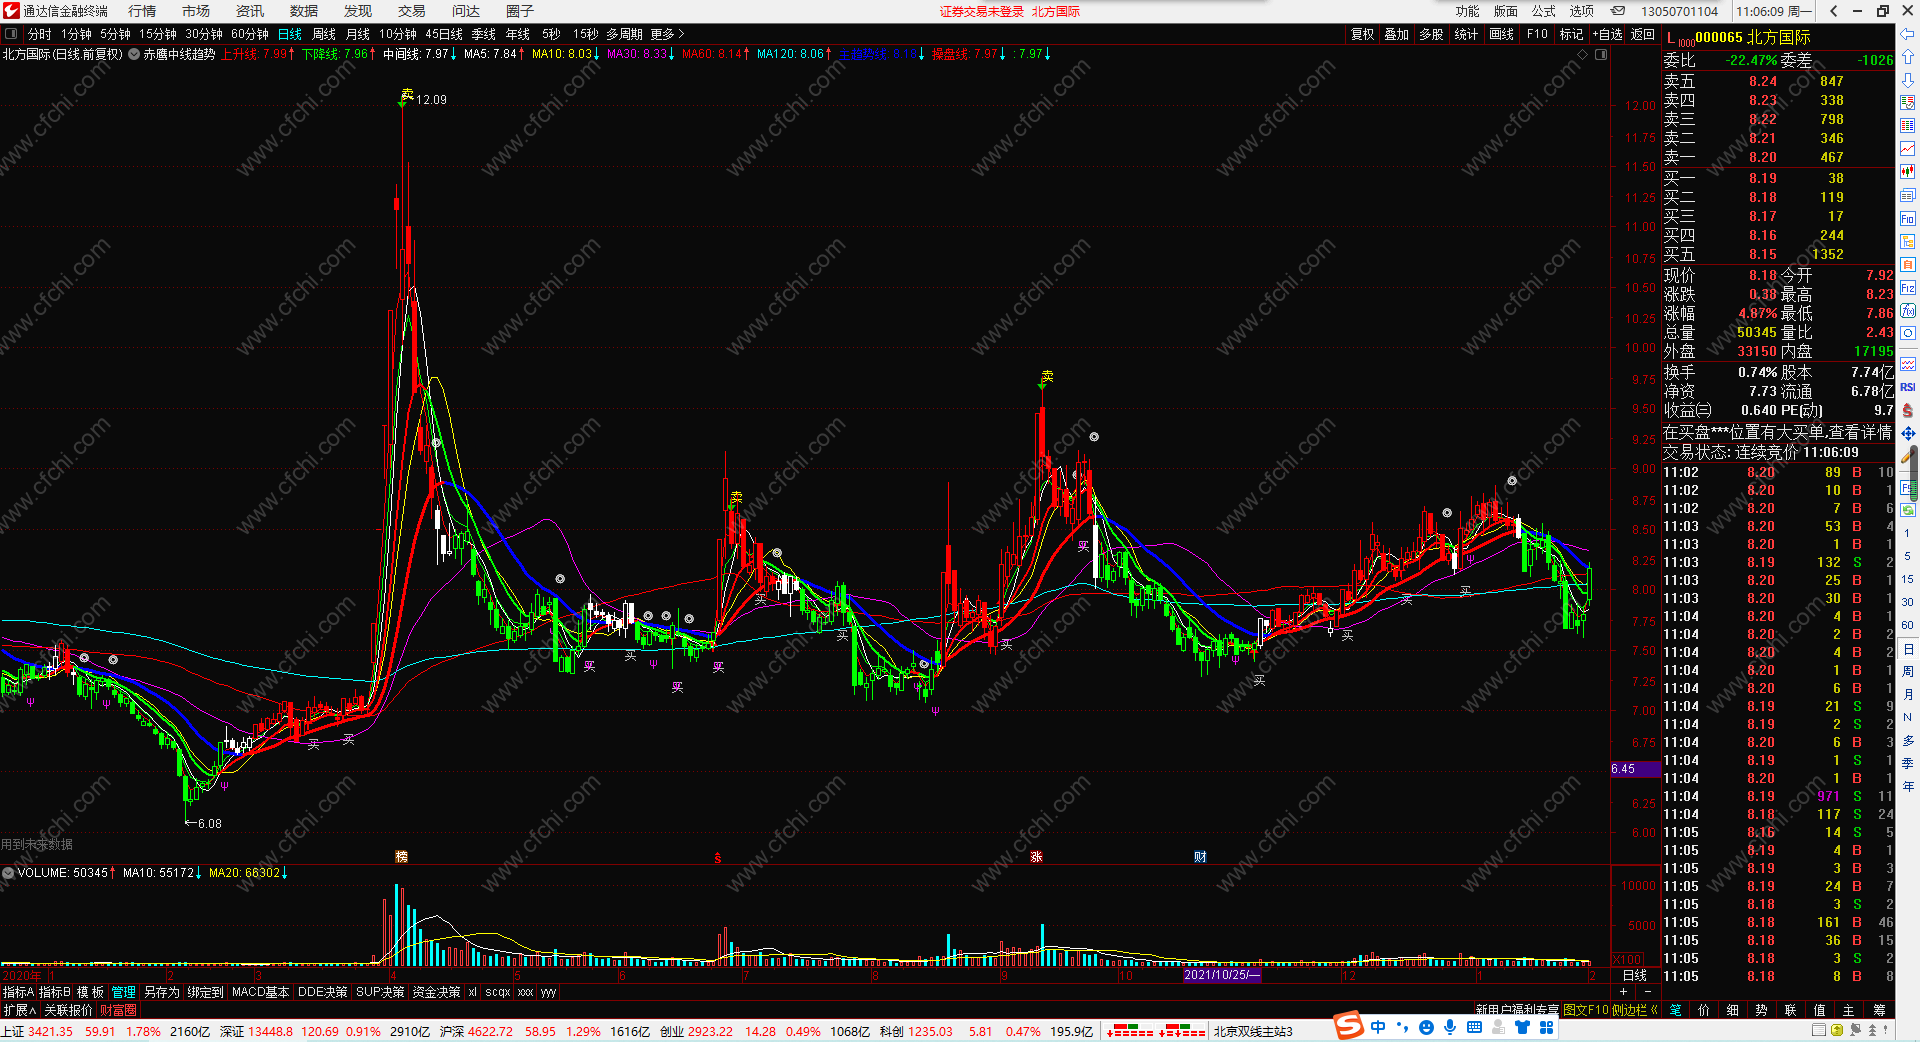Click the X100 volume scale label
This screenshot has width=1920, height=1042.
[1627, 960]
